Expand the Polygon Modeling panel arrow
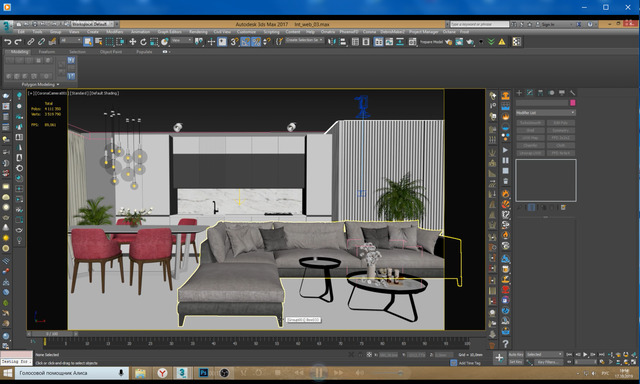 click(x=58, y=84)
